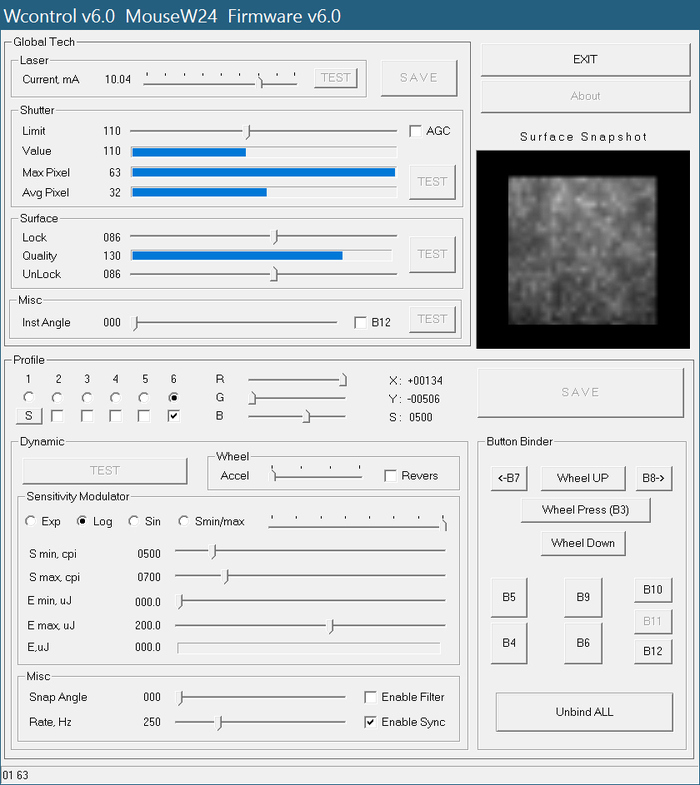Toggle the B12 checkbox in Misc

click(x=361, y=322)
